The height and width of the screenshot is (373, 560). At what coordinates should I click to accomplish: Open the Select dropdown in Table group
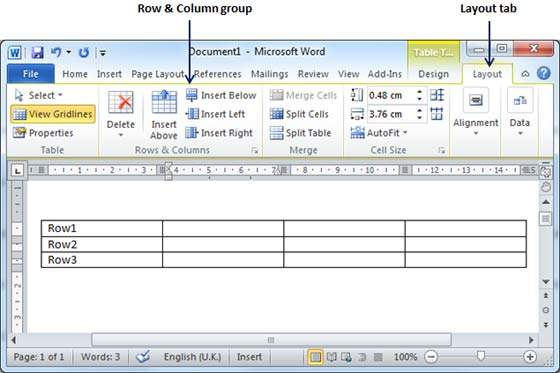39,95
